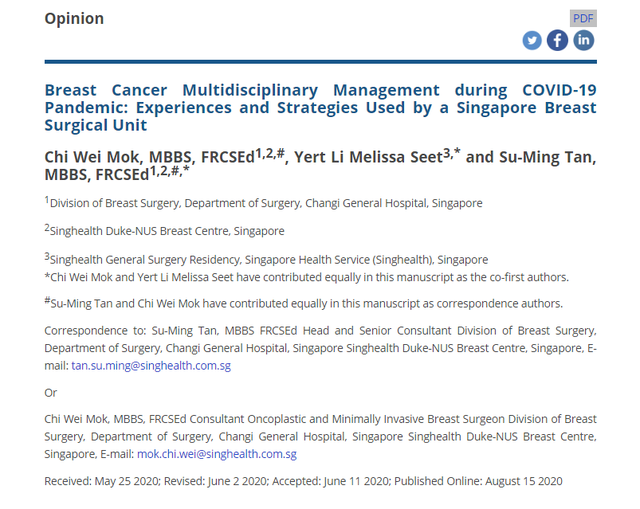640x509 pixels.
Task: Share the article on Facebook
Action: tap(557, 40)
